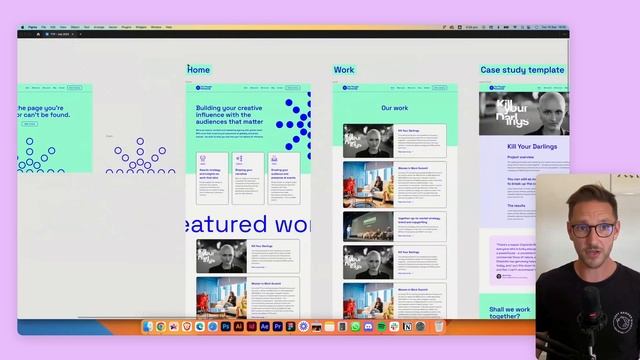Select Kill Your Darlings thumbnail in Home featured work

(x=222, y=256)
